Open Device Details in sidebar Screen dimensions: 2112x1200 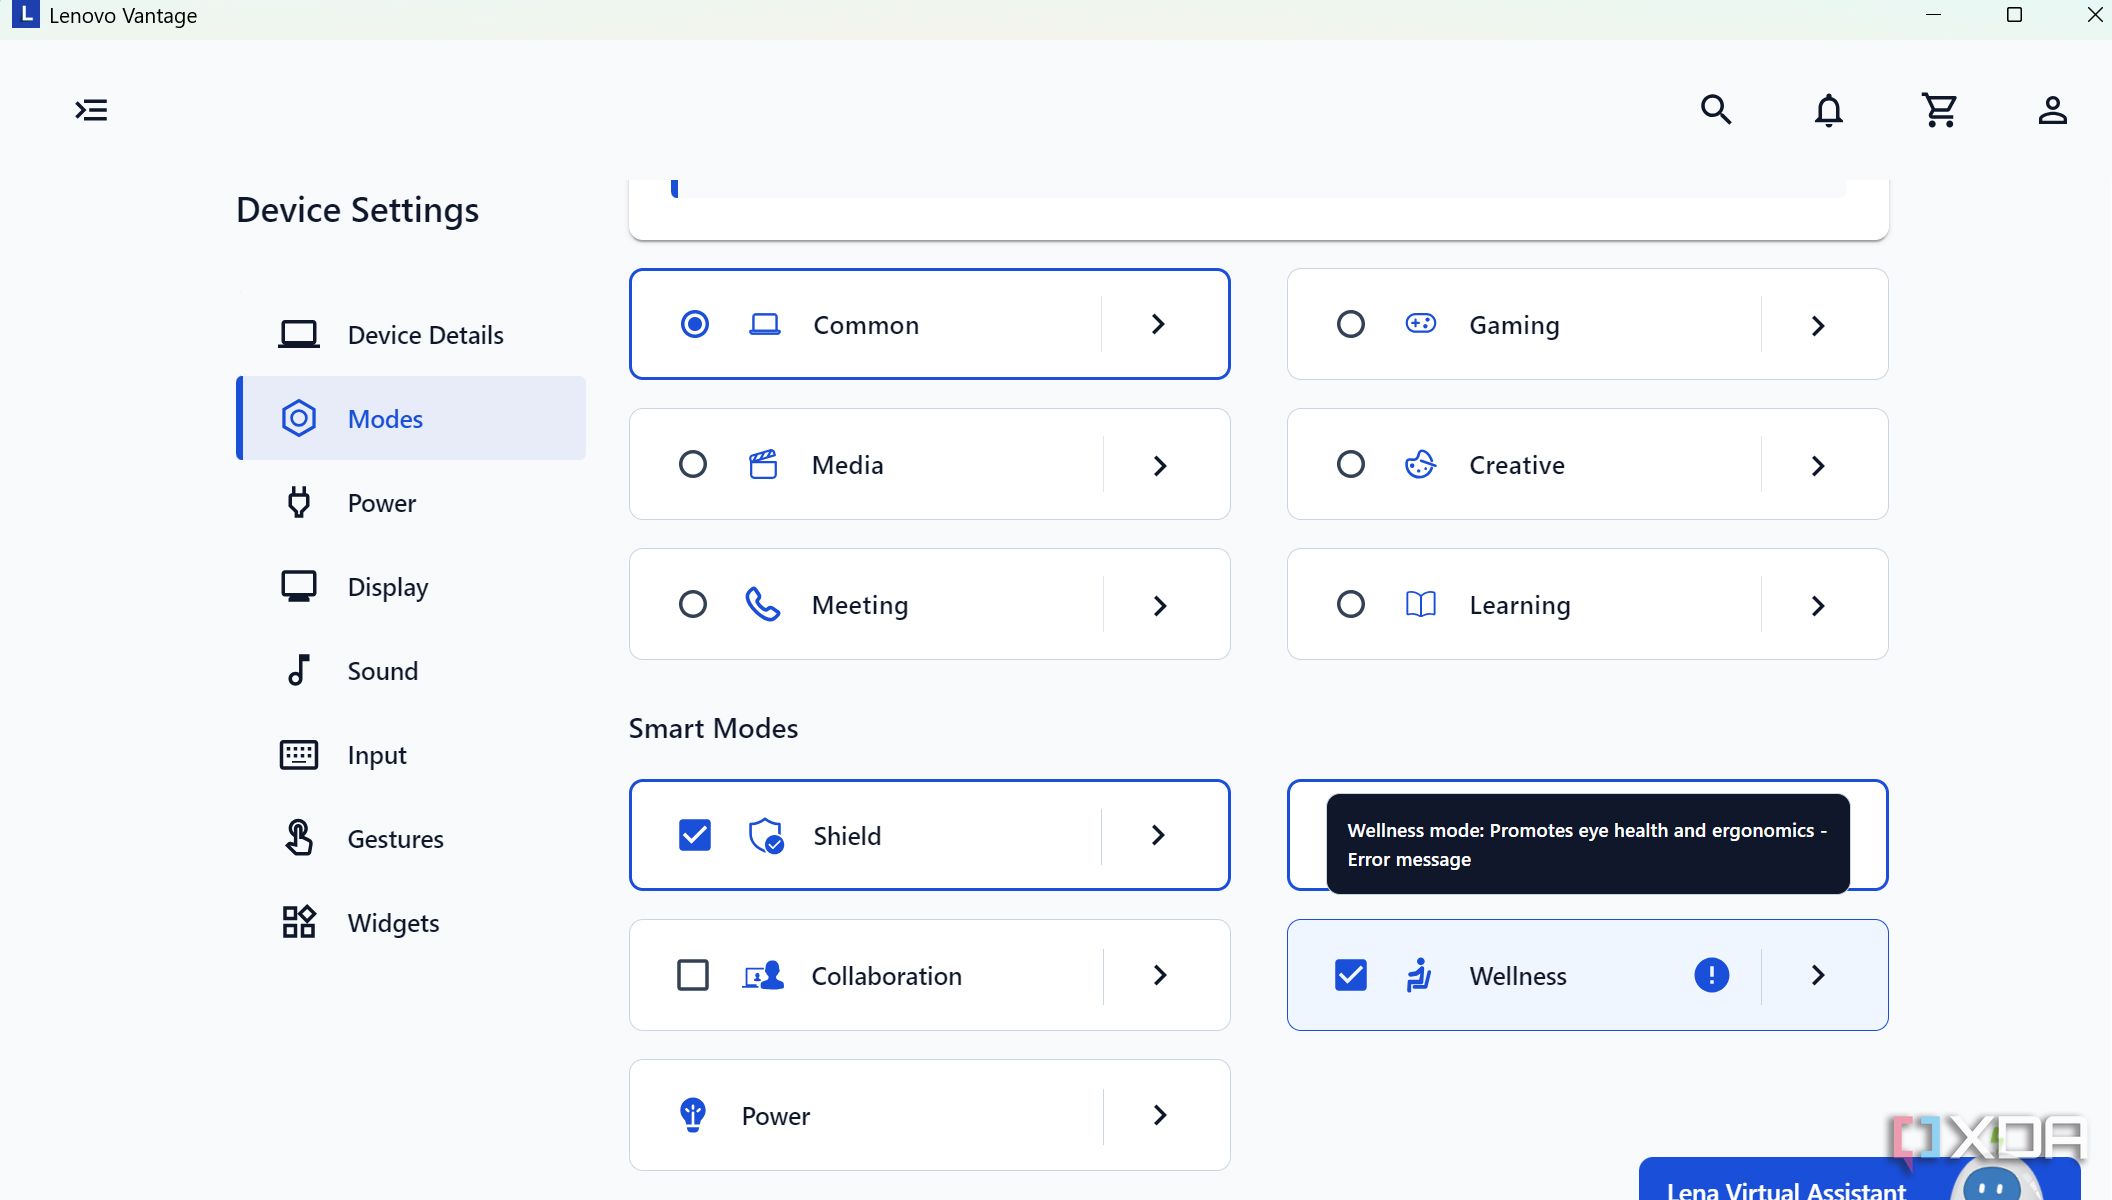(x=412, y=334)
